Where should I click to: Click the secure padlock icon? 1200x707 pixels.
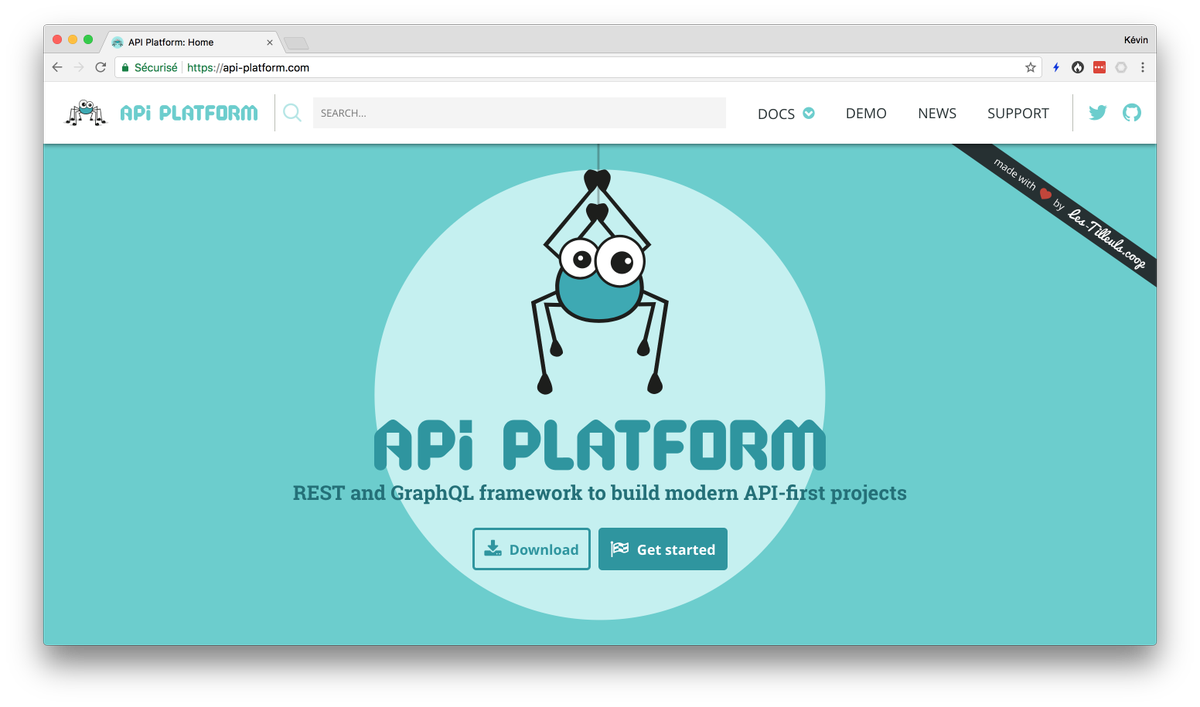[125, 68]
